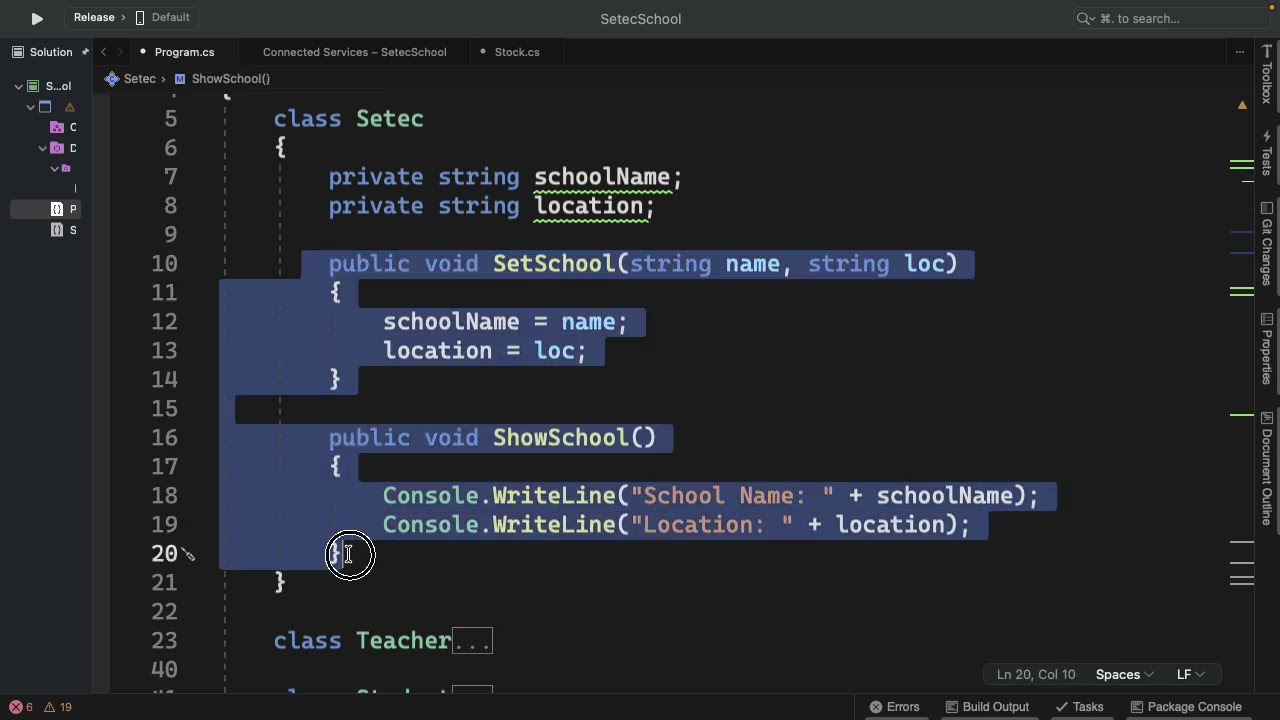
Task: Click the search field at top right
Action: pos(1170,18)
